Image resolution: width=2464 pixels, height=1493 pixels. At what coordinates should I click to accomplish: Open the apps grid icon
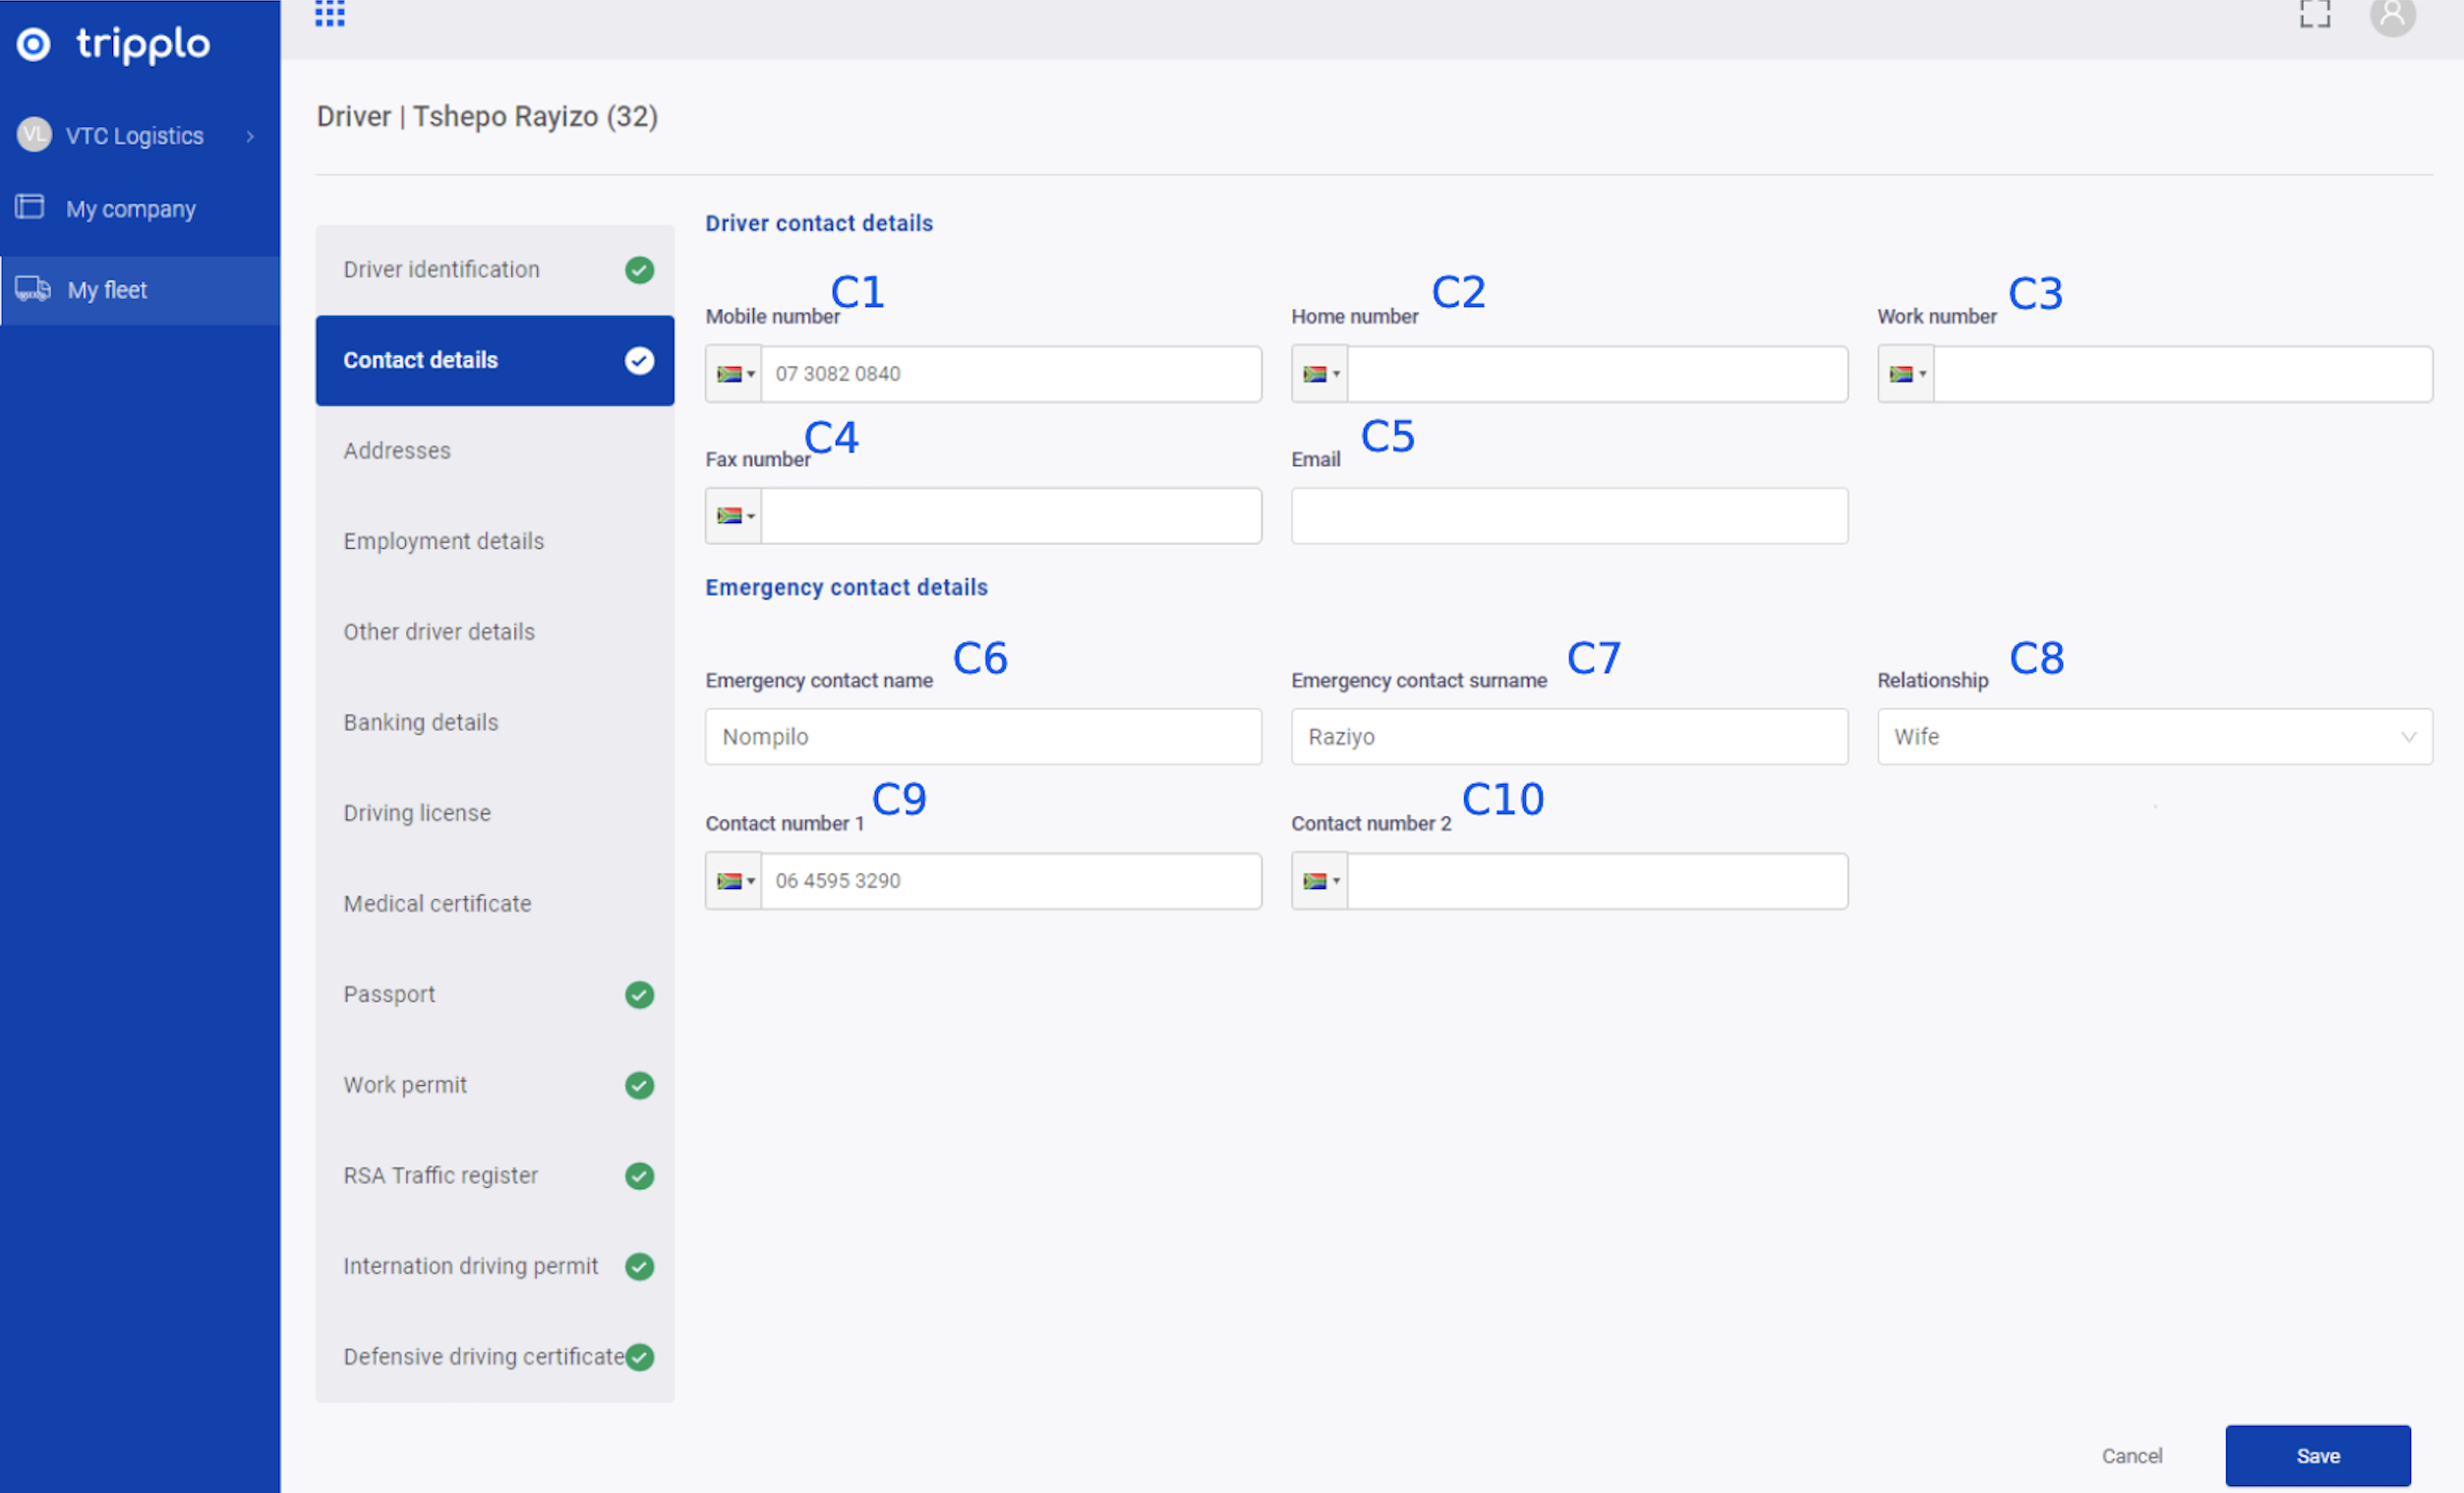(x=329, y=14)
